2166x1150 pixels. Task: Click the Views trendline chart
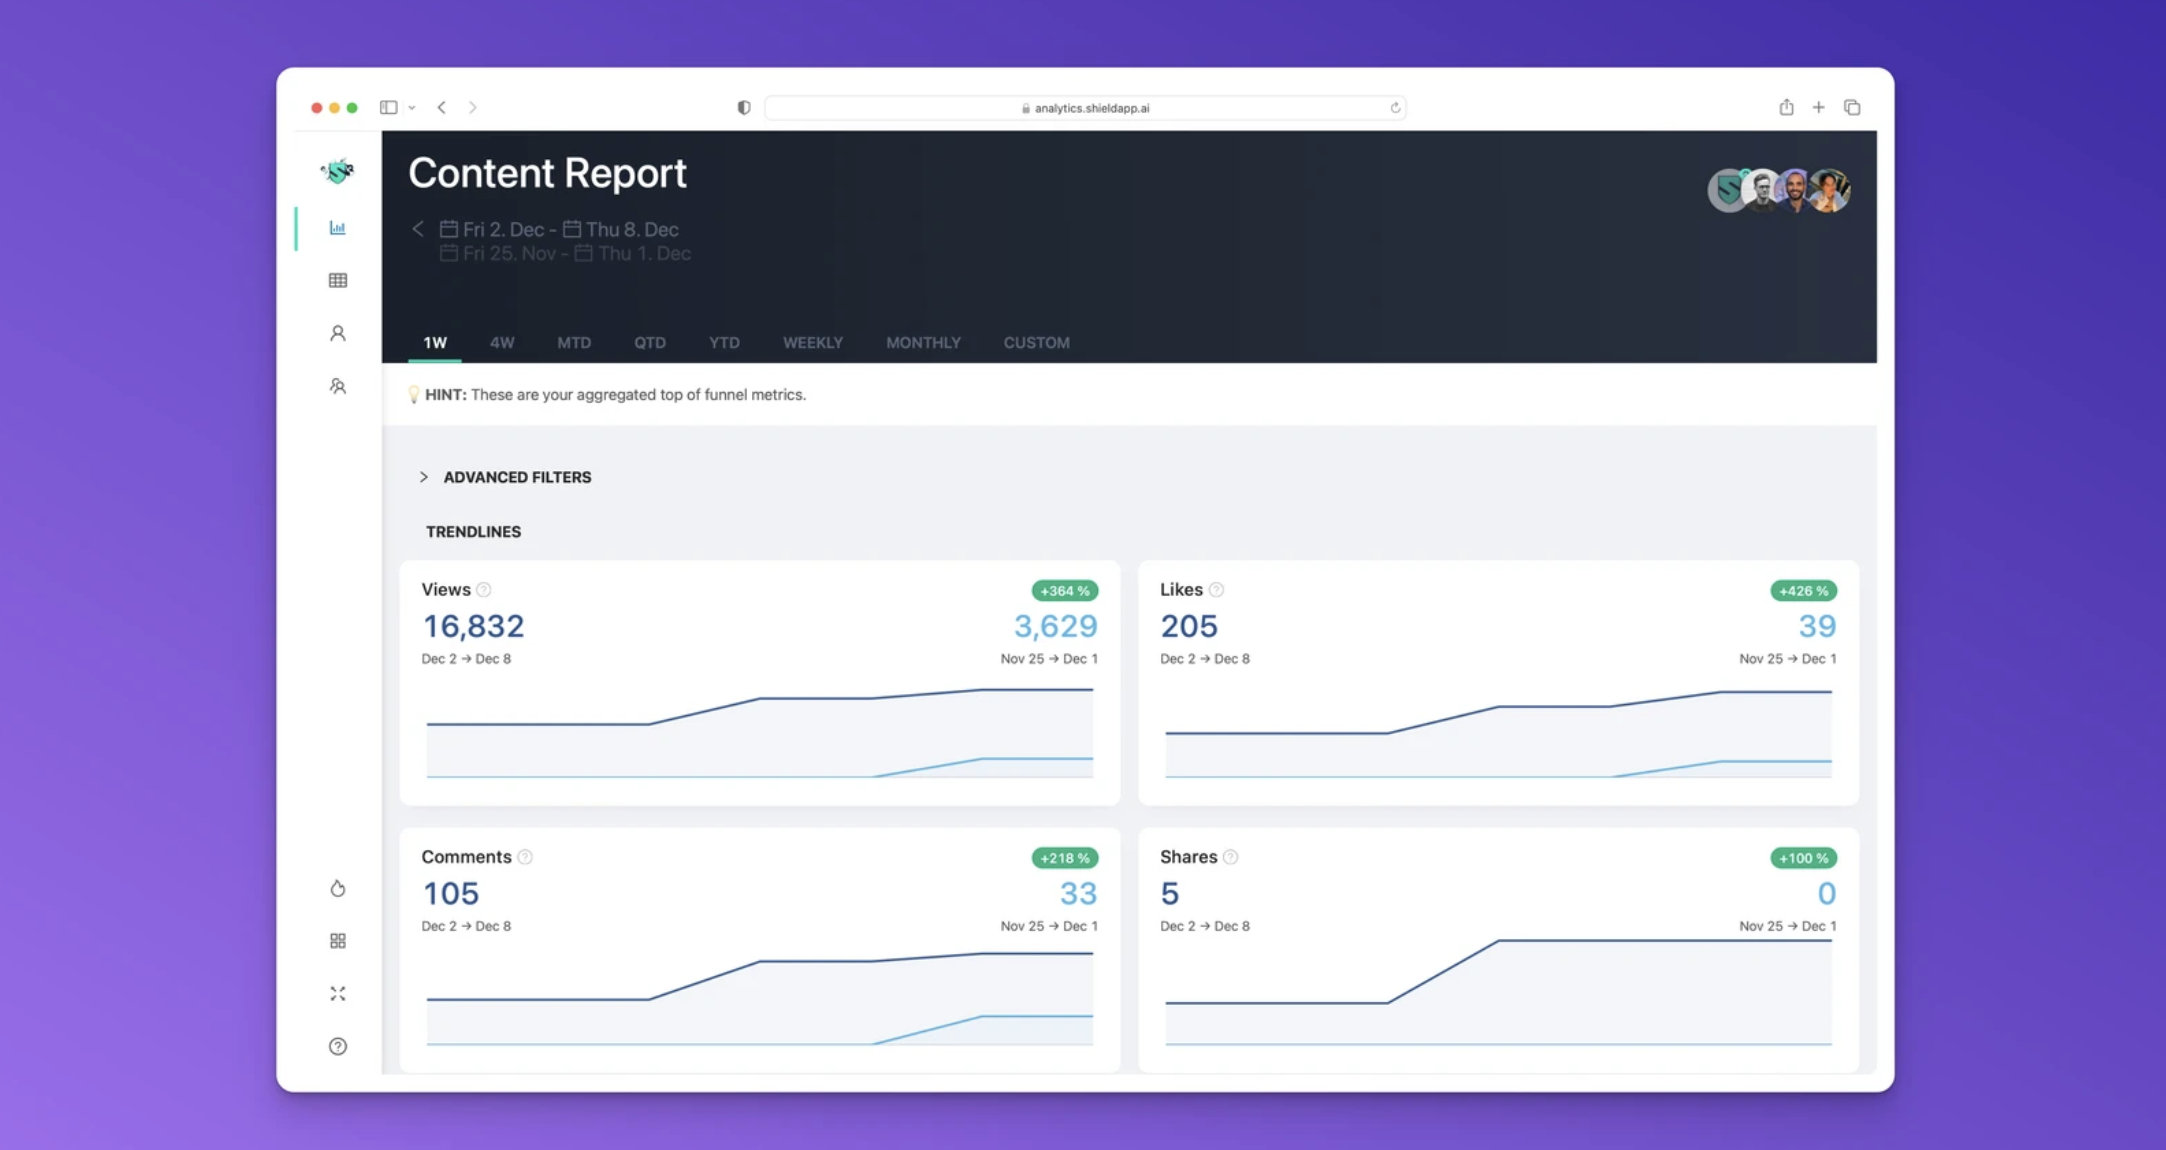point(760,732)
